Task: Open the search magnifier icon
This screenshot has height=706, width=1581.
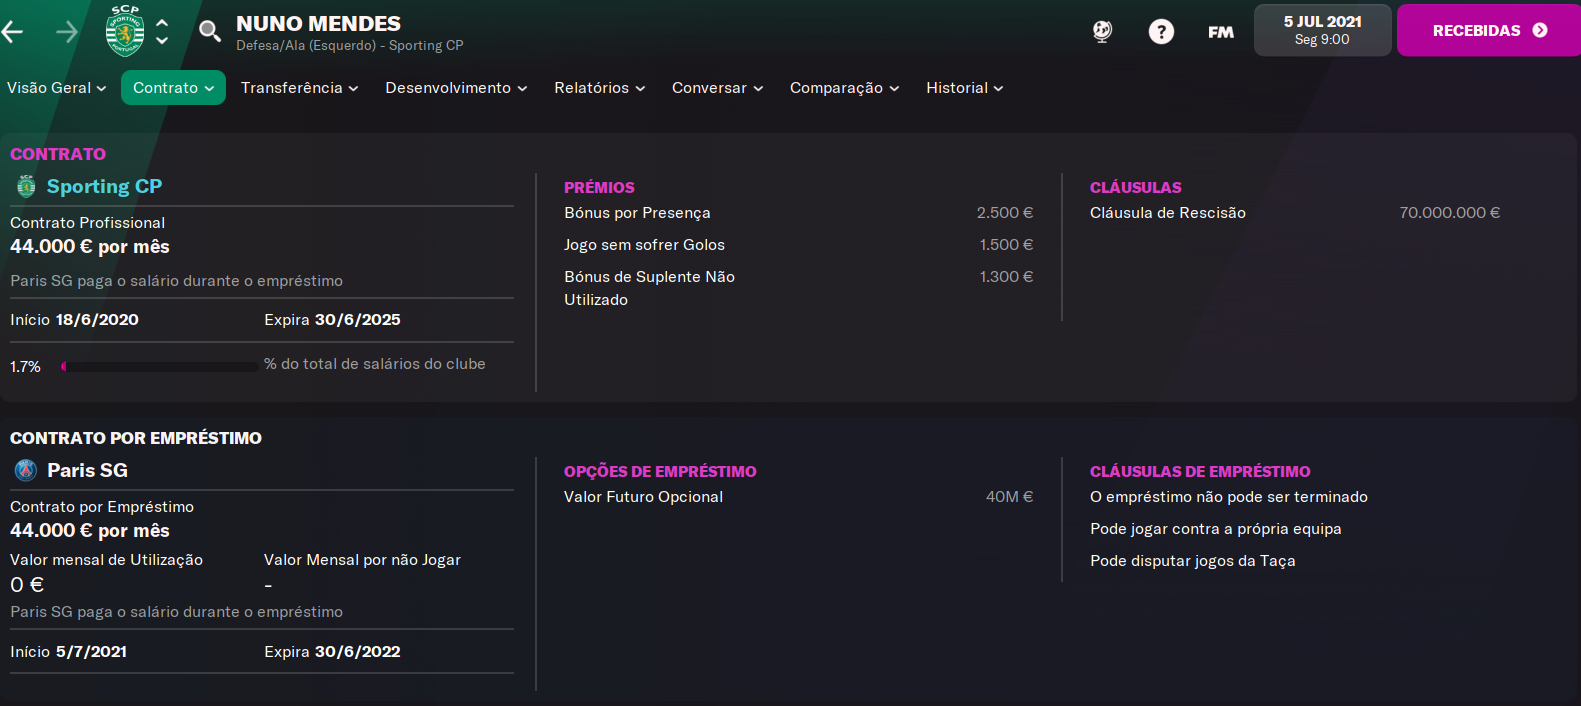Action: click(x=209, y=31)
